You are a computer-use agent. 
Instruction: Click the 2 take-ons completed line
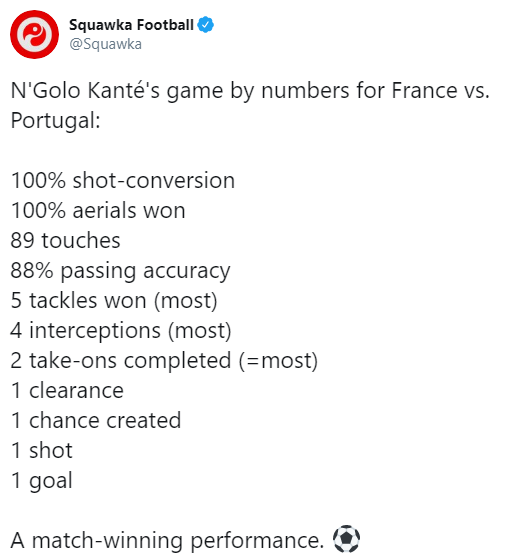click(x=164, y=361)
